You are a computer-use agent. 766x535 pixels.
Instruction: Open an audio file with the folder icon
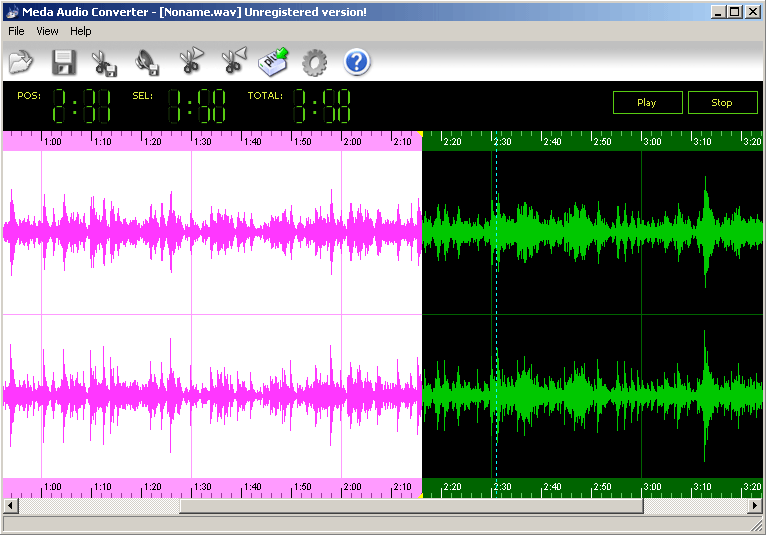click(21, 62)
